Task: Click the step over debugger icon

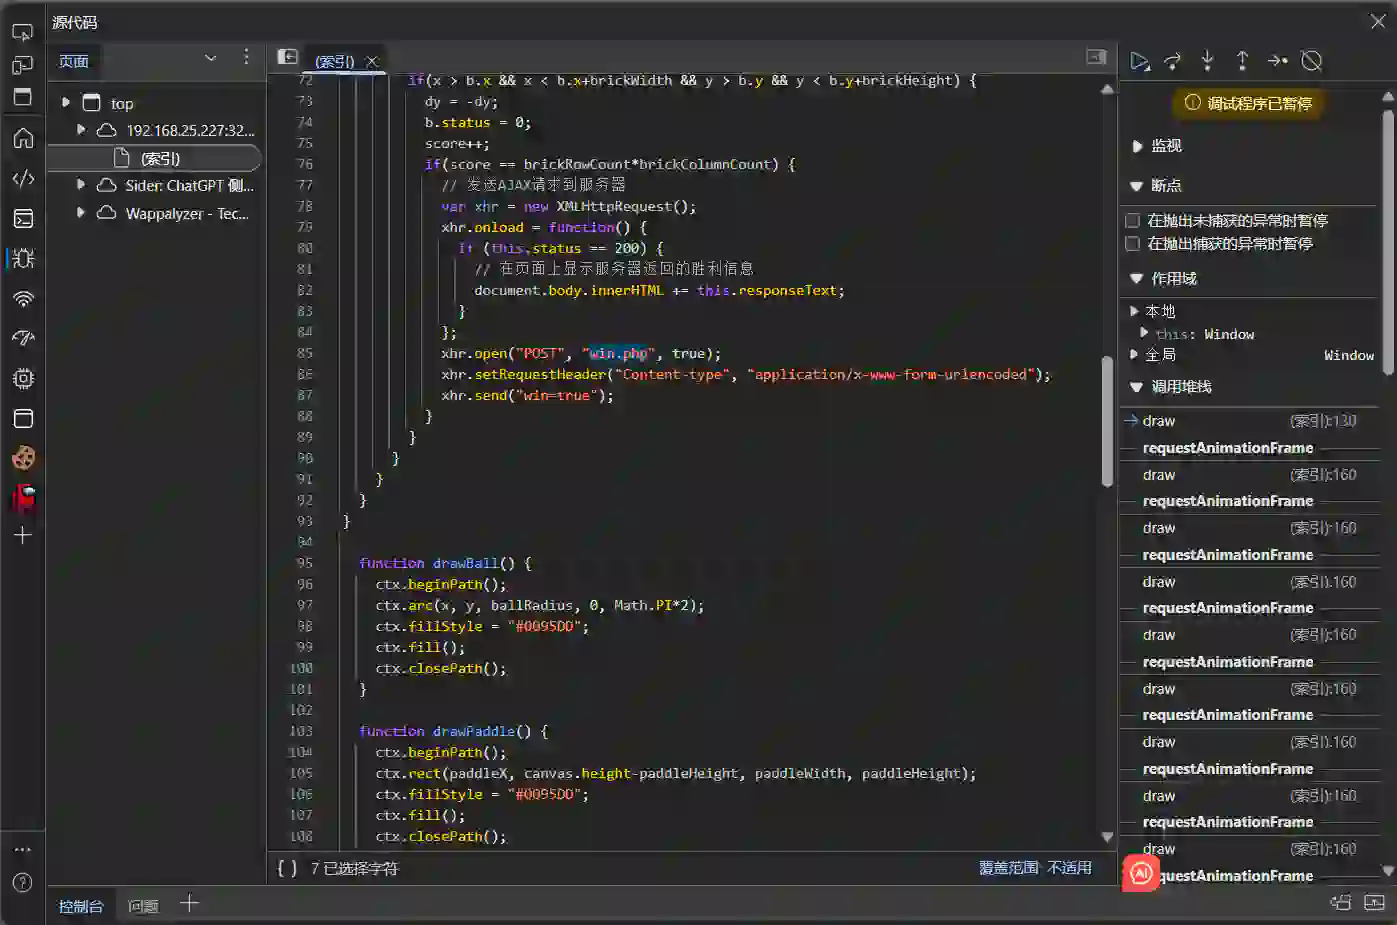Action: tap(1173, 62)
